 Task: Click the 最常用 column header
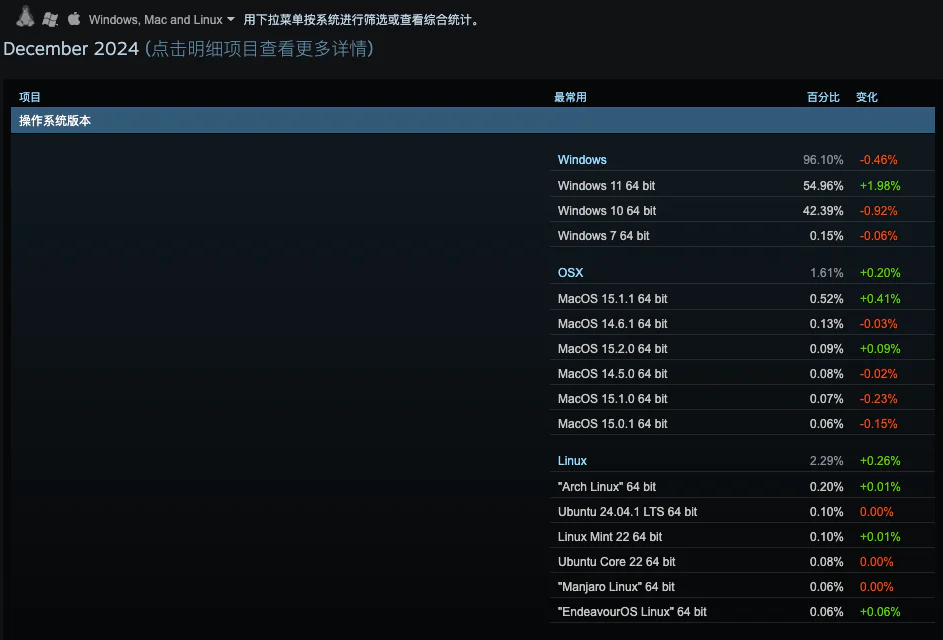coord(570,97)
